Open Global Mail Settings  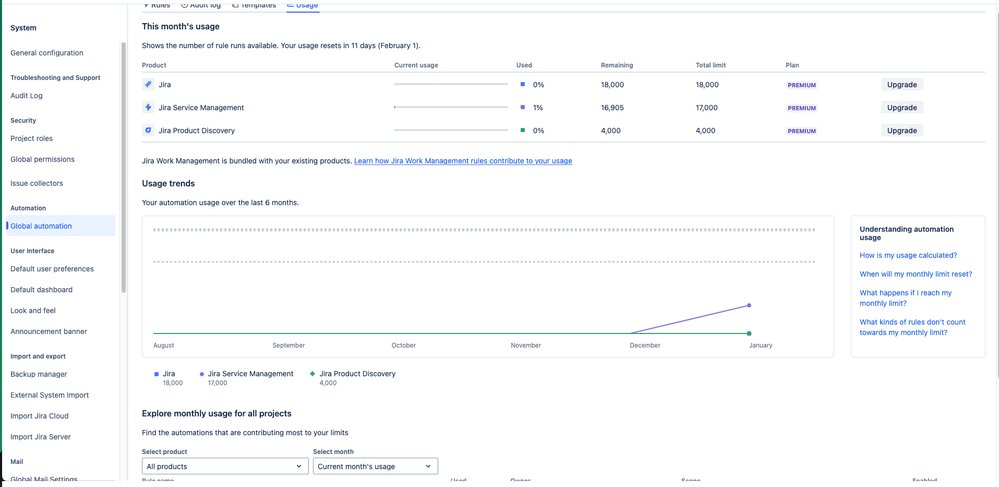(x=44, y=479)
